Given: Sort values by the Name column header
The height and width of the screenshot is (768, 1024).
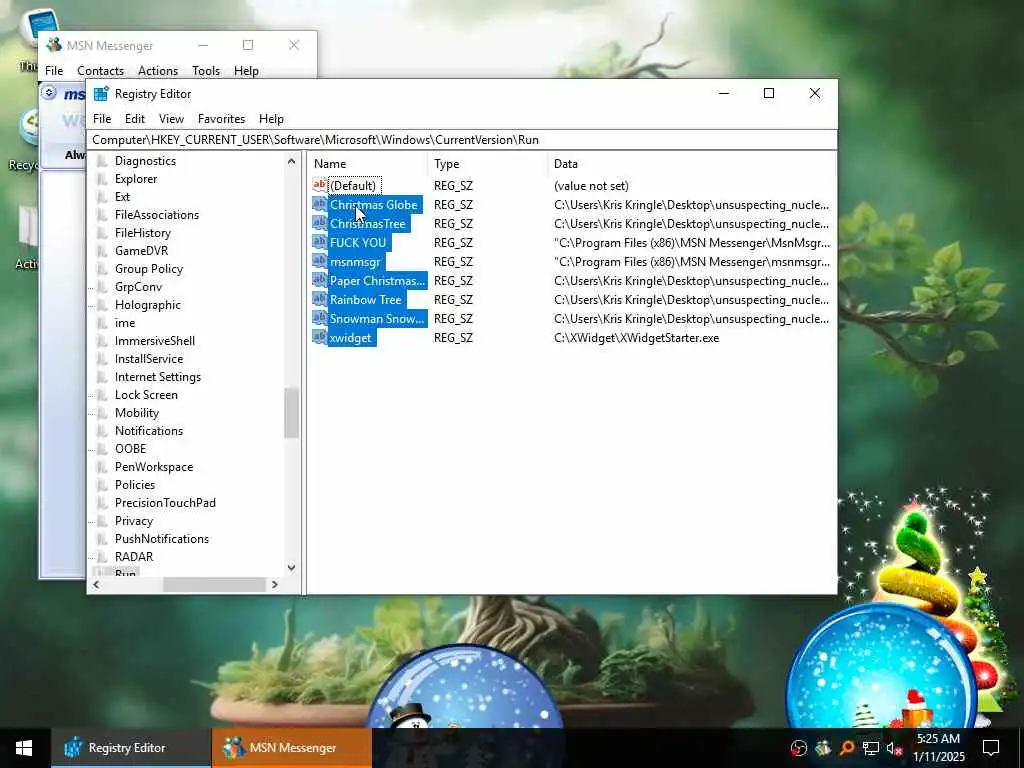Looking at the screenshot, I should 368,164.
